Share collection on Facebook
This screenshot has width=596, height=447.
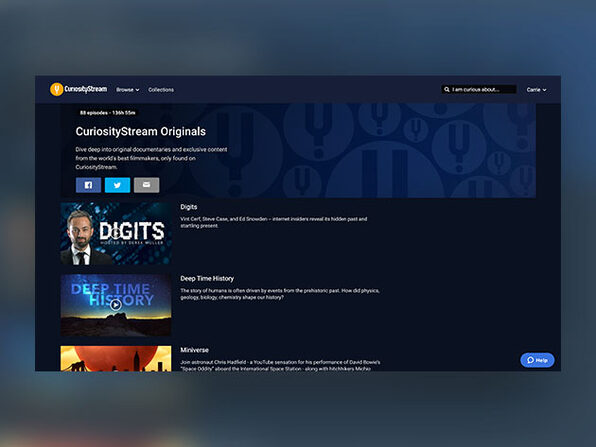point(88,185)
